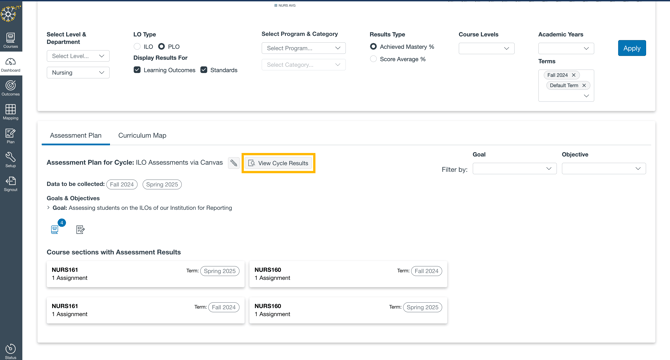Screen dimensions: 670x360
Task: Expand the Goal filter dropdown
Action: click(514, 169)
